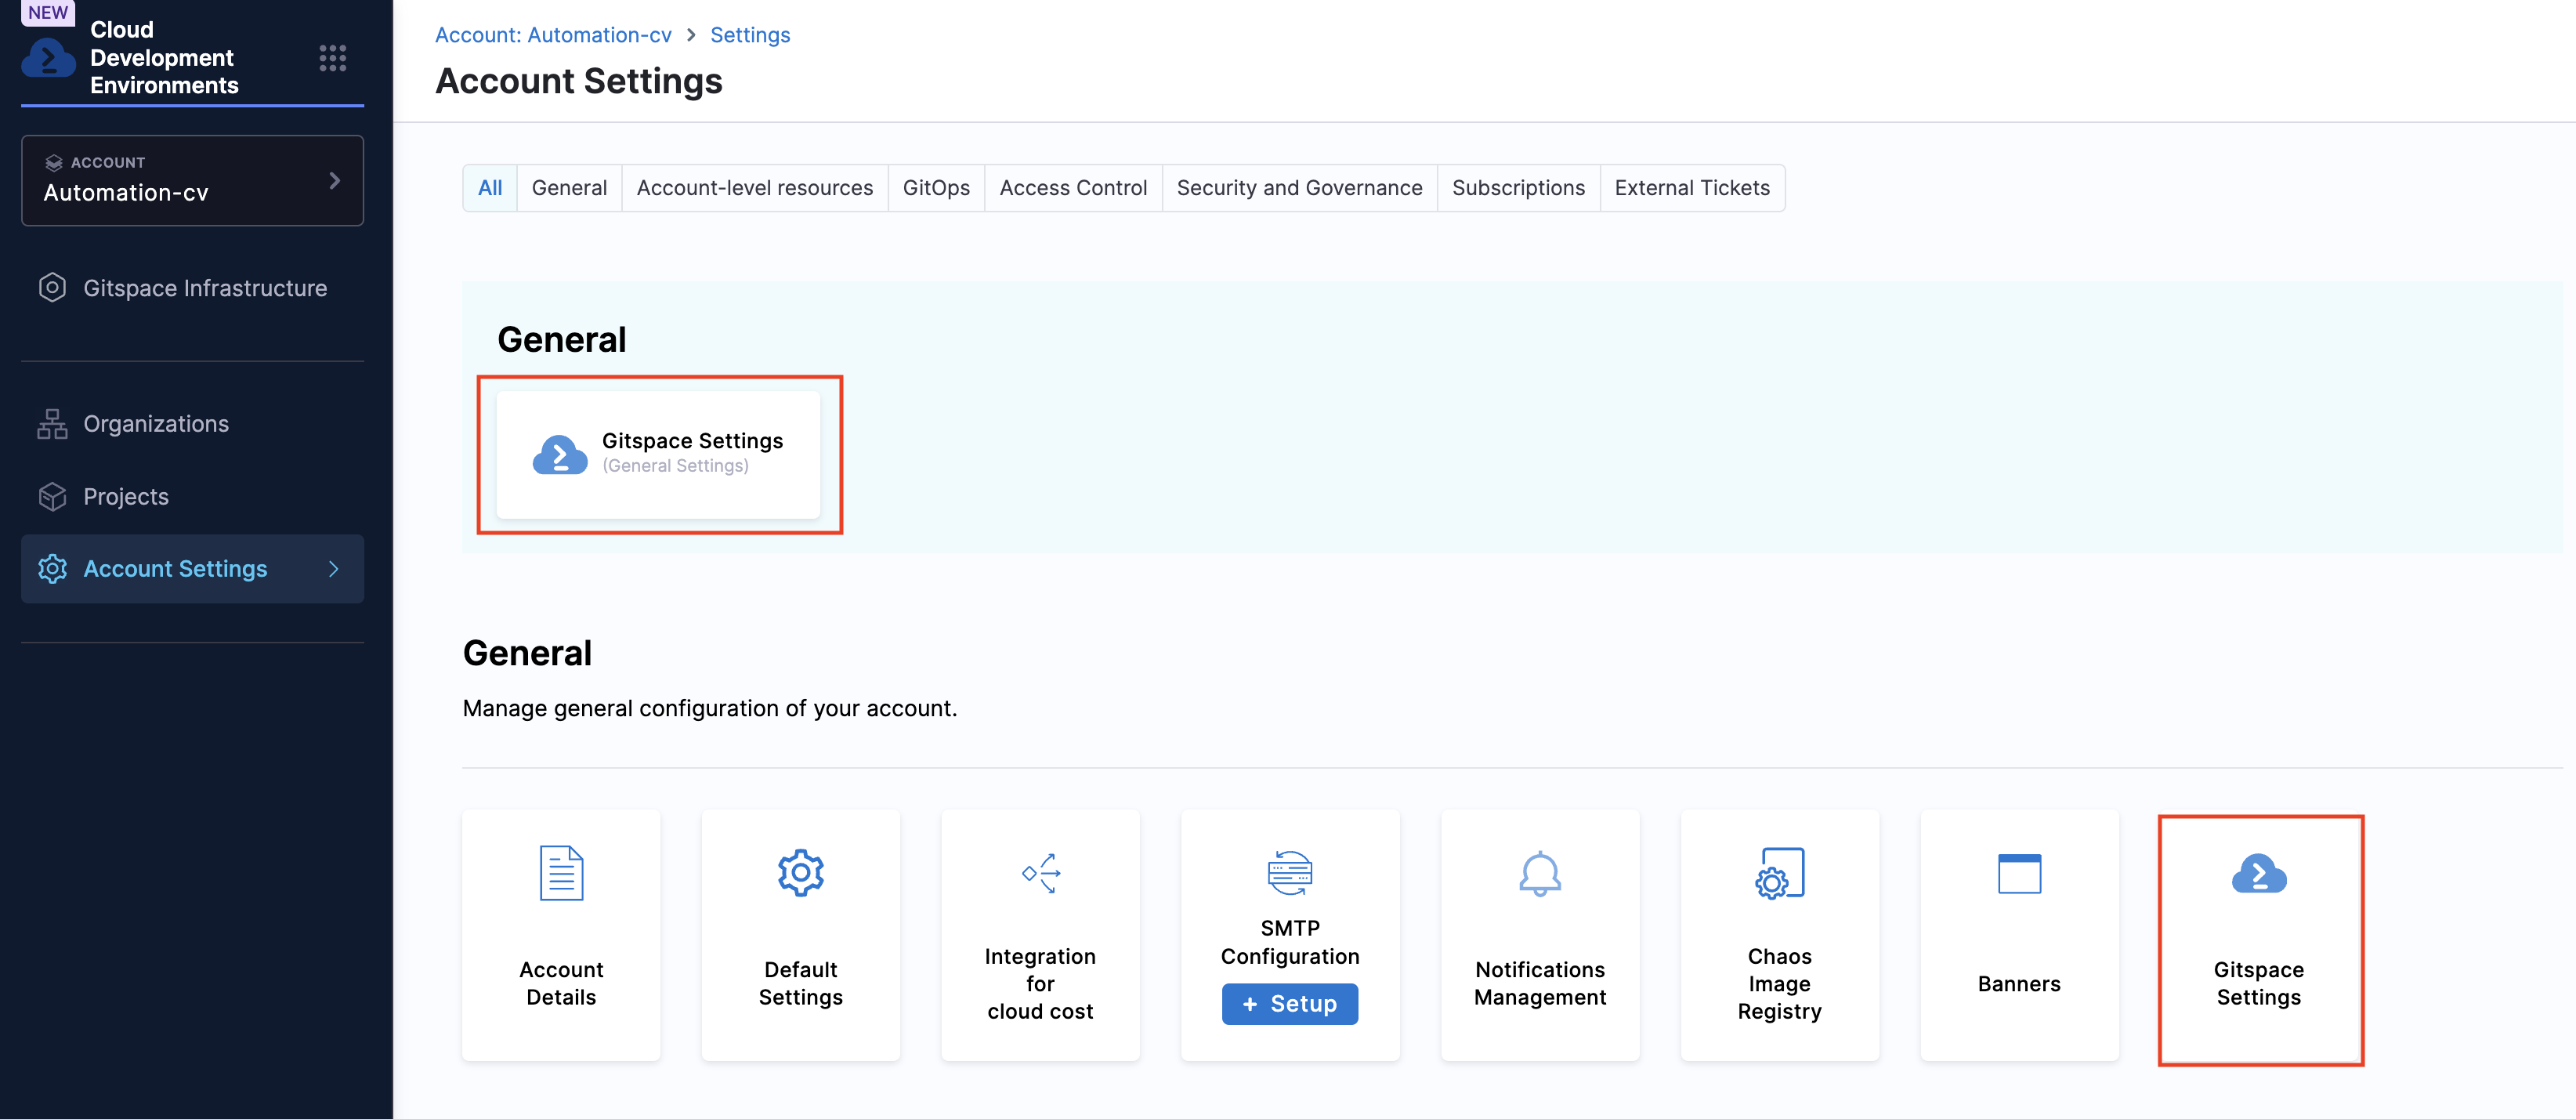Open the module switcher grid icon
Image resolution: width=2576 pixels, height=1119 pixels.
point(332,58)
